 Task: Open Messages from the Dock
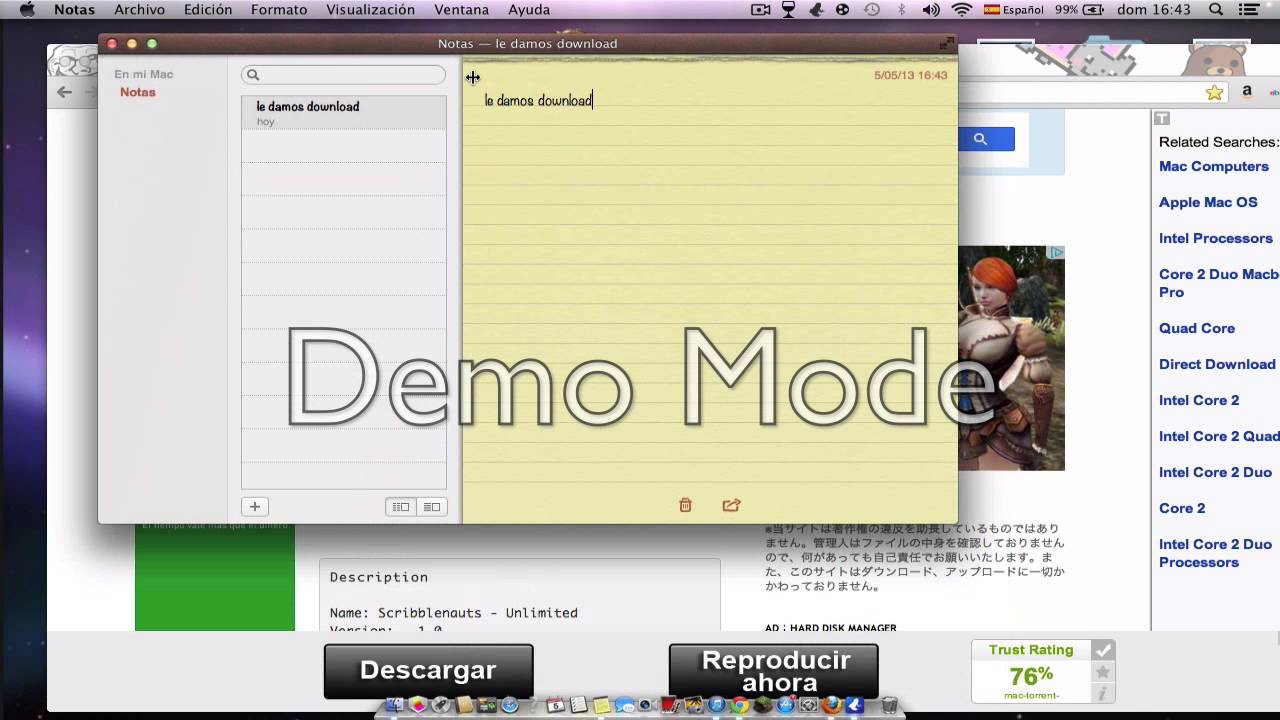click(x=625, y=706)
